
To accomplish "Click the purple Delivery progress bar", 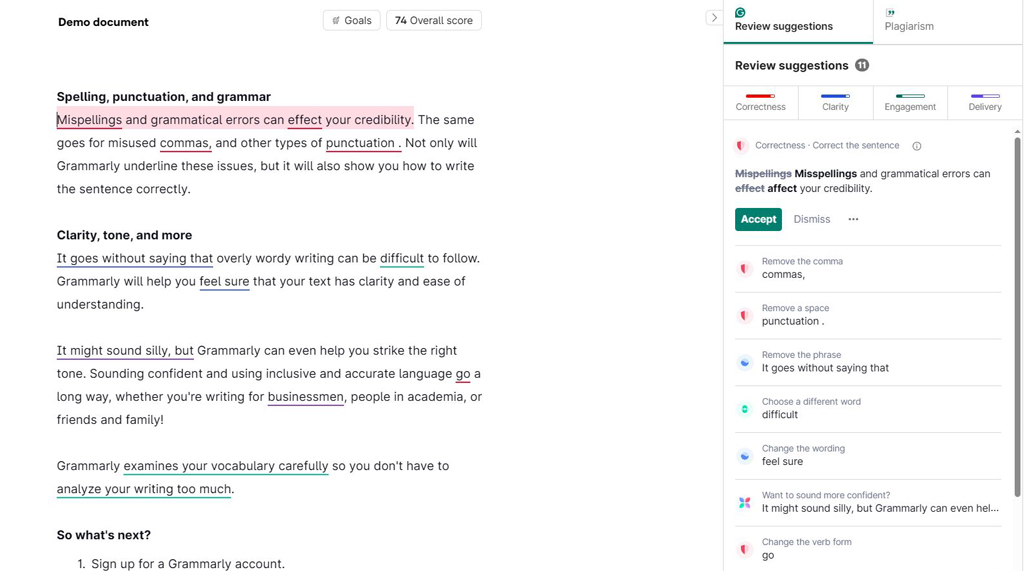I will (985, 96).
